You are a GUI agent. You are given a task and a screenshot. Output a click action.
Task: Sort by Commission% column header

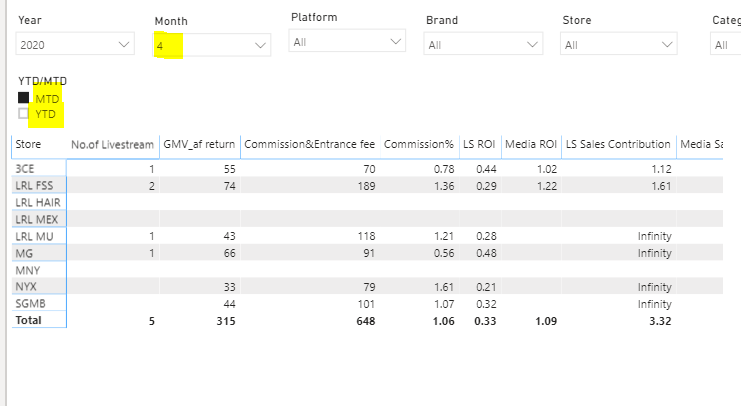pyautogui.click(x=419, y=145)
